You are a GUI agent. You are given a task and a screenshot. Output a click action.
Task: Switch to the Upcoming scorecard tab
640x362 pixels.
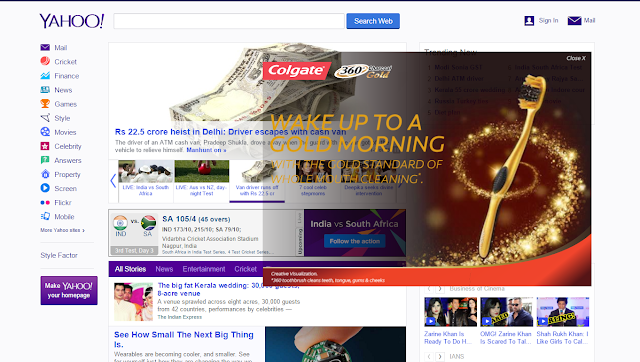[x=300, y=241]
